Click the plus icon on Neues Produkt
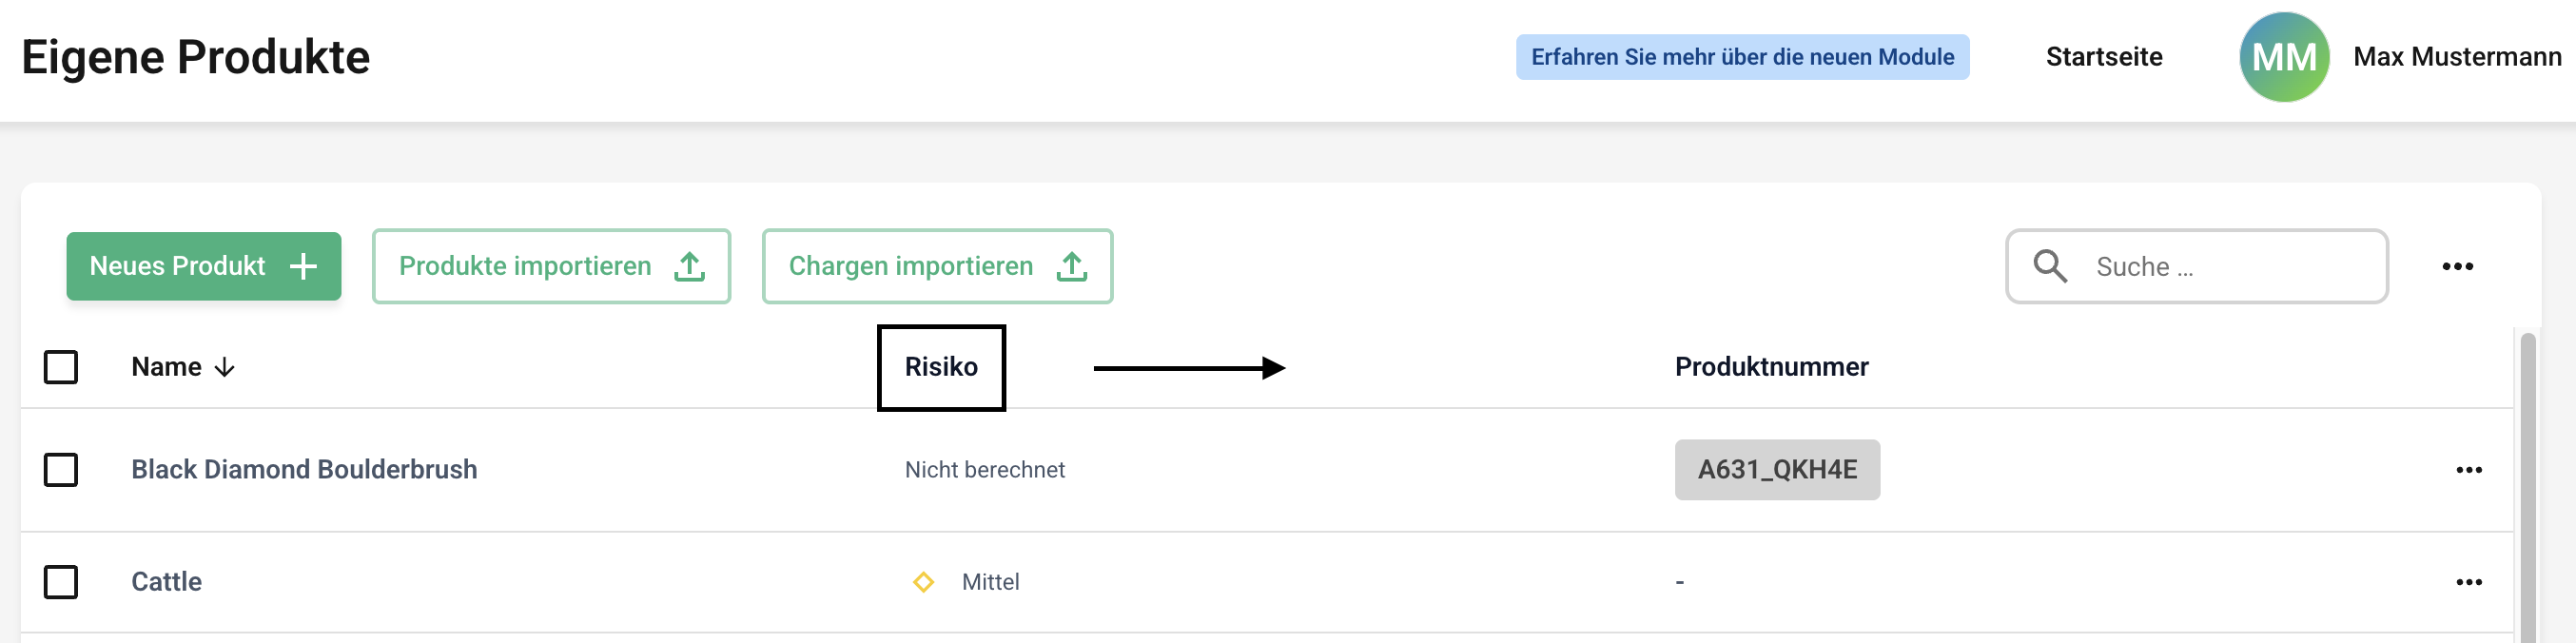 (303, 266)
